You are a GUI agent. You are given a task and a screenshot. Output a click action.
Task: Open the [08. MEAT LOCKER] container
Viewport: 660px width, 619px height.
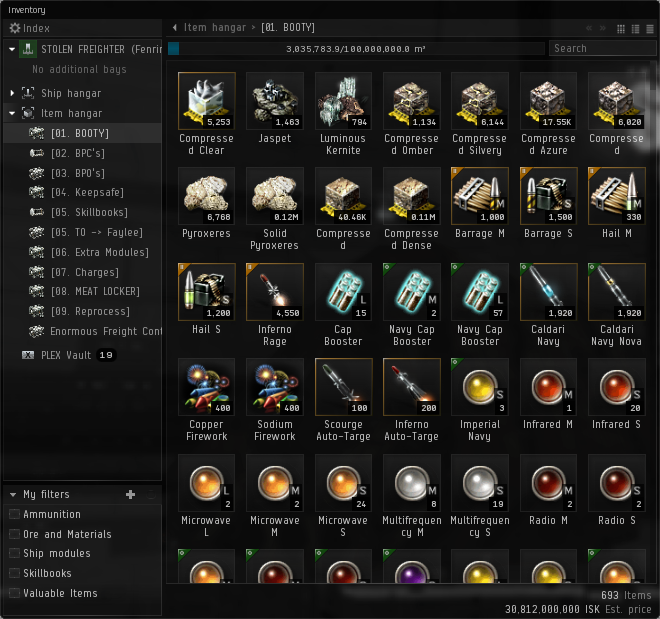coord(82,291)
